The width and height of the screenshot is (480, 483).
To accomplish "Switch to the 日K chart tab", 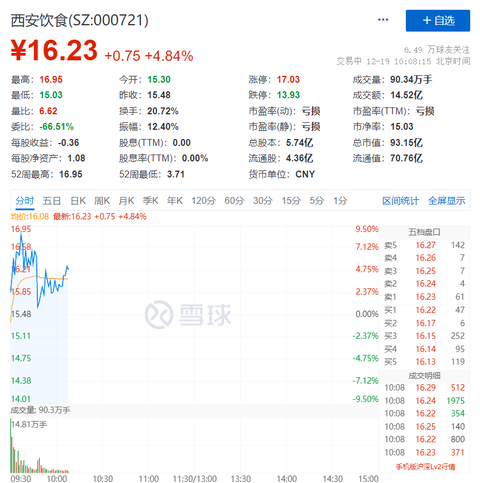I will [x=78, y=201].
